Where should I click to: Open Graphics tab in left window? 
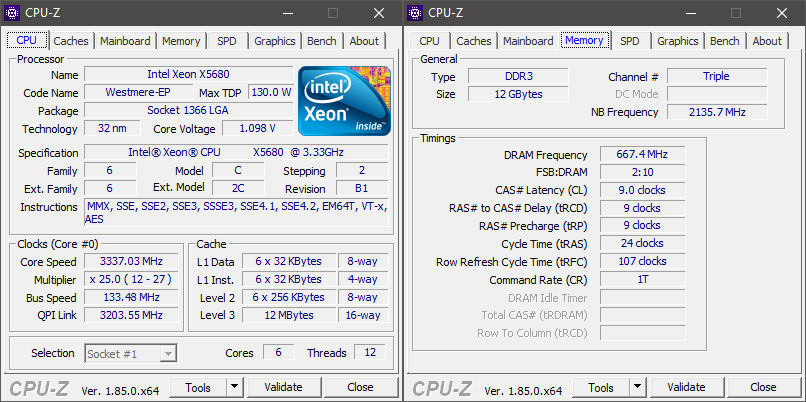275,41
